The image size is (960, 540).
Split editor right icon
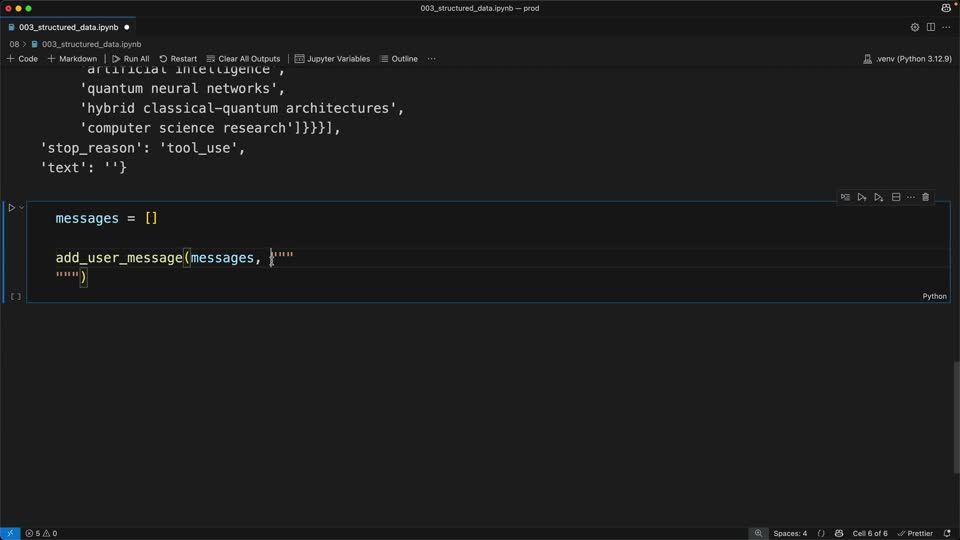pyautogui.click(x=930, y=27)
